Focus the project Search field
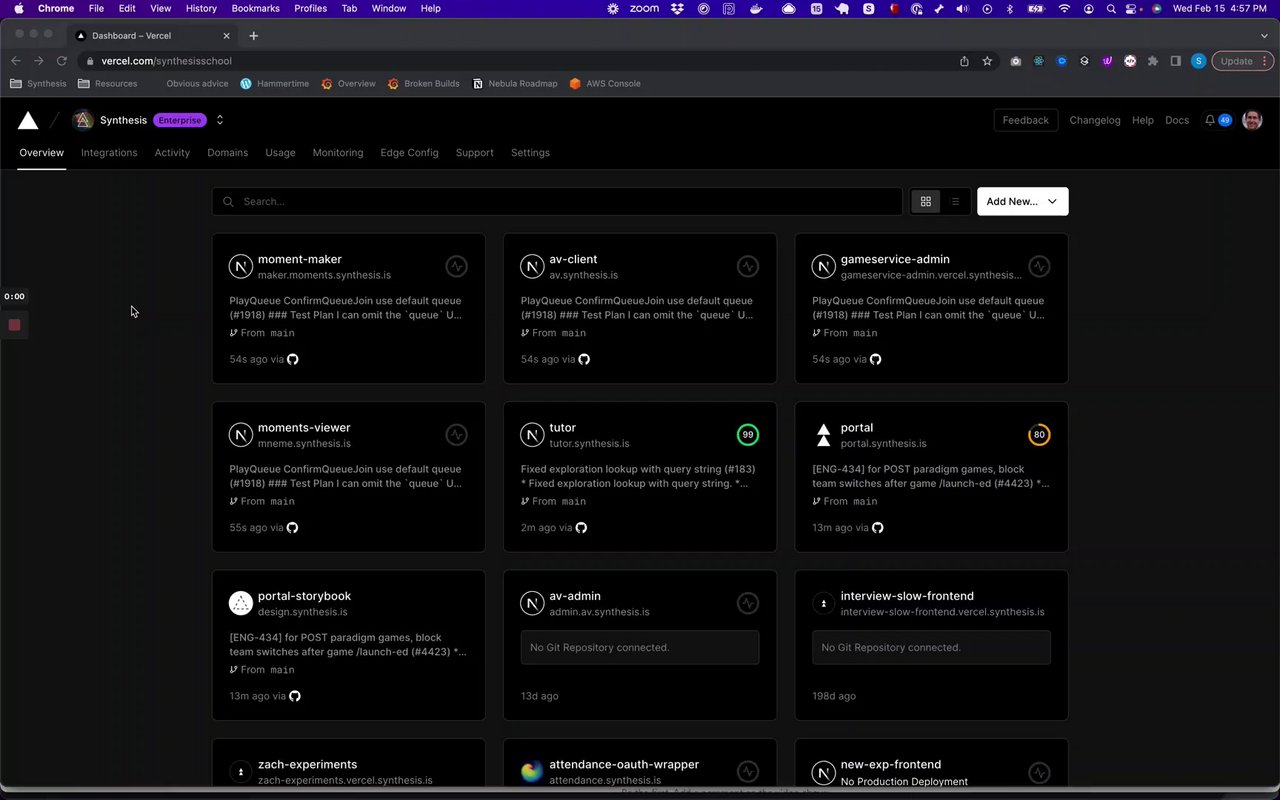 (557, 201)
